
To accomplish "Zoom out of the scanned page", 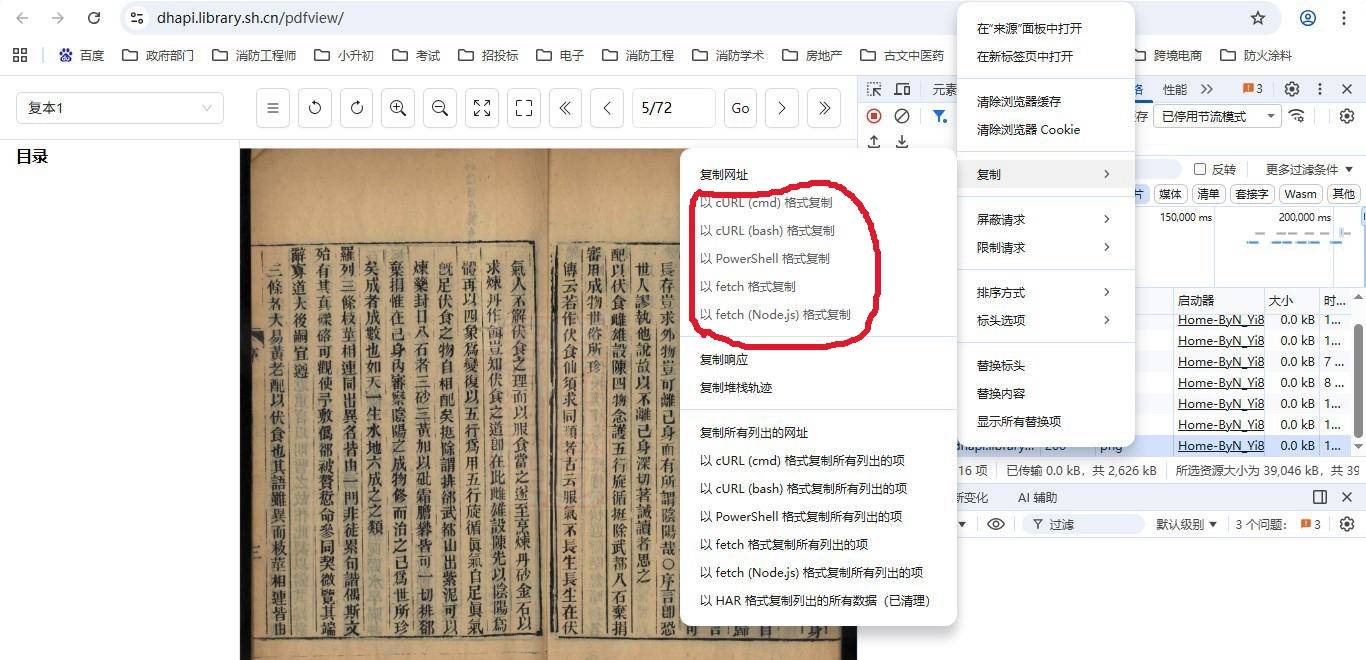I will point(439,108).
